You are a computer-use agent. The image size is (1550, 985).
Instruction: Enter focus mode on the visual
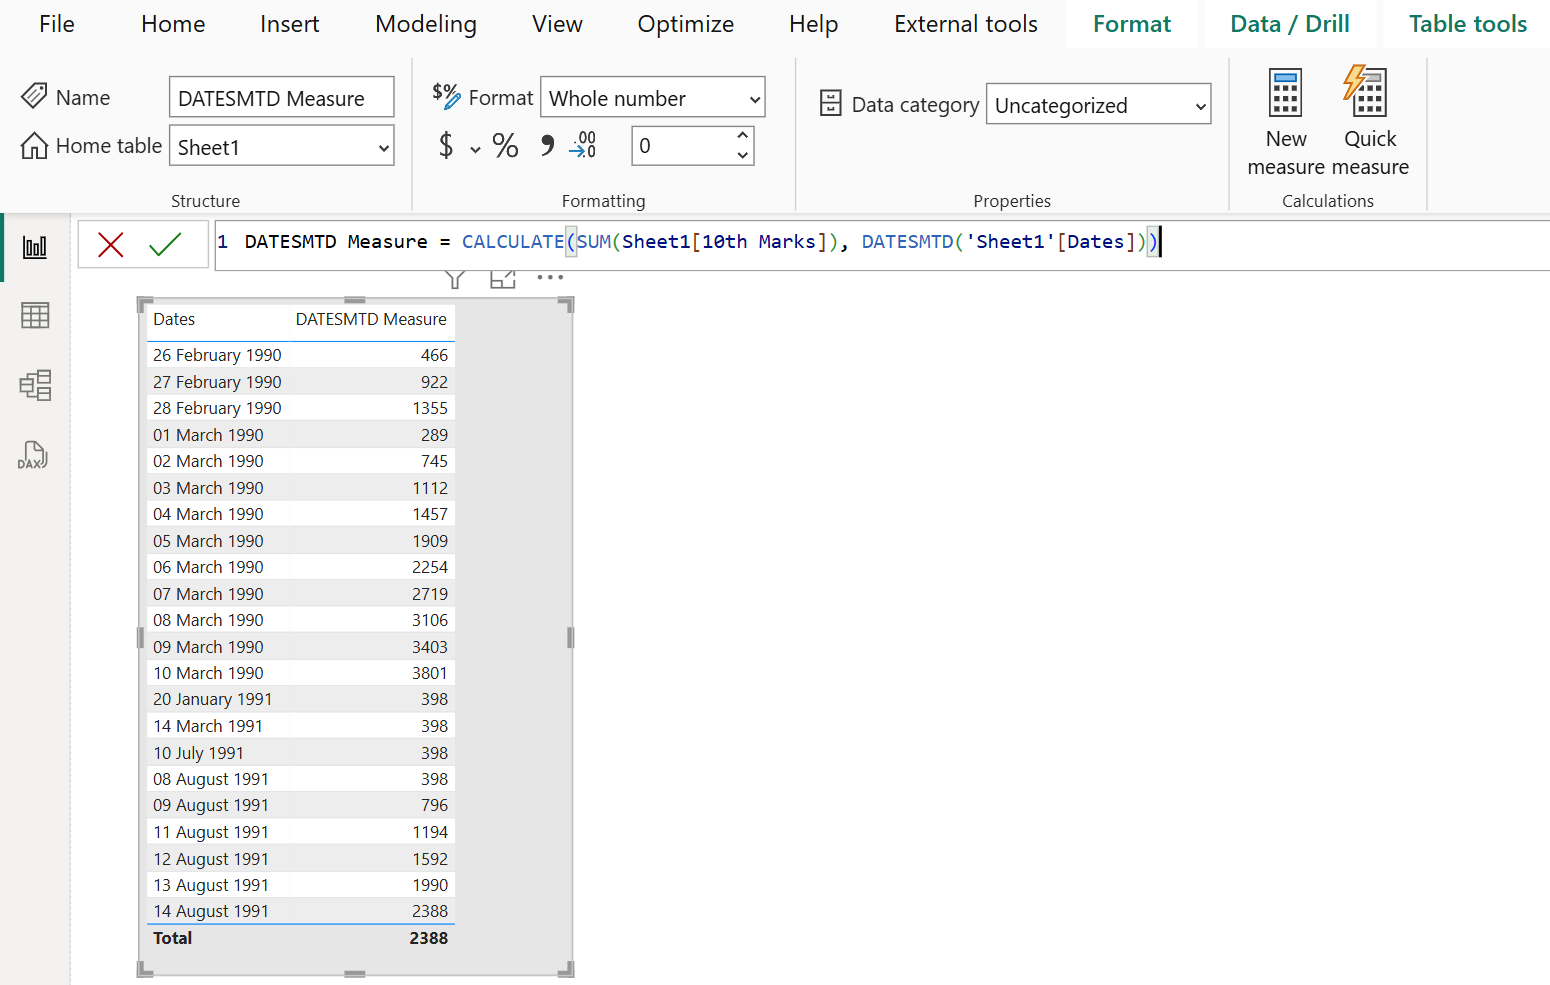coord(503,277)
